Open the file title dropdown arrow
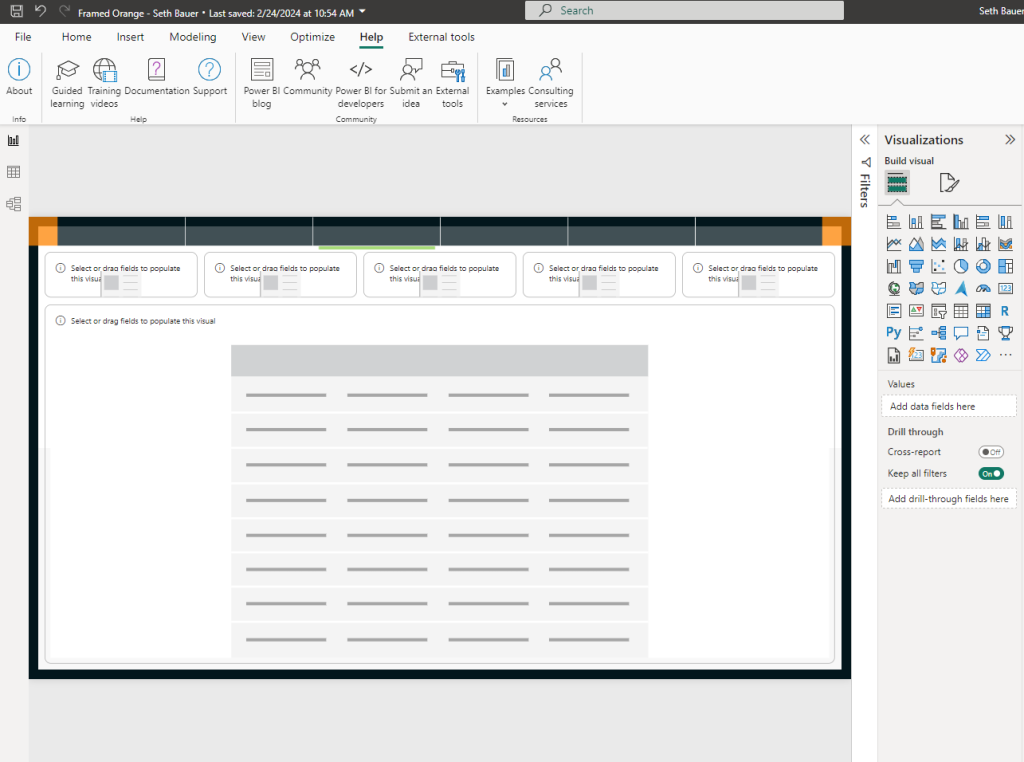Viewport: 1024px width, 762px height. [362, 12]
